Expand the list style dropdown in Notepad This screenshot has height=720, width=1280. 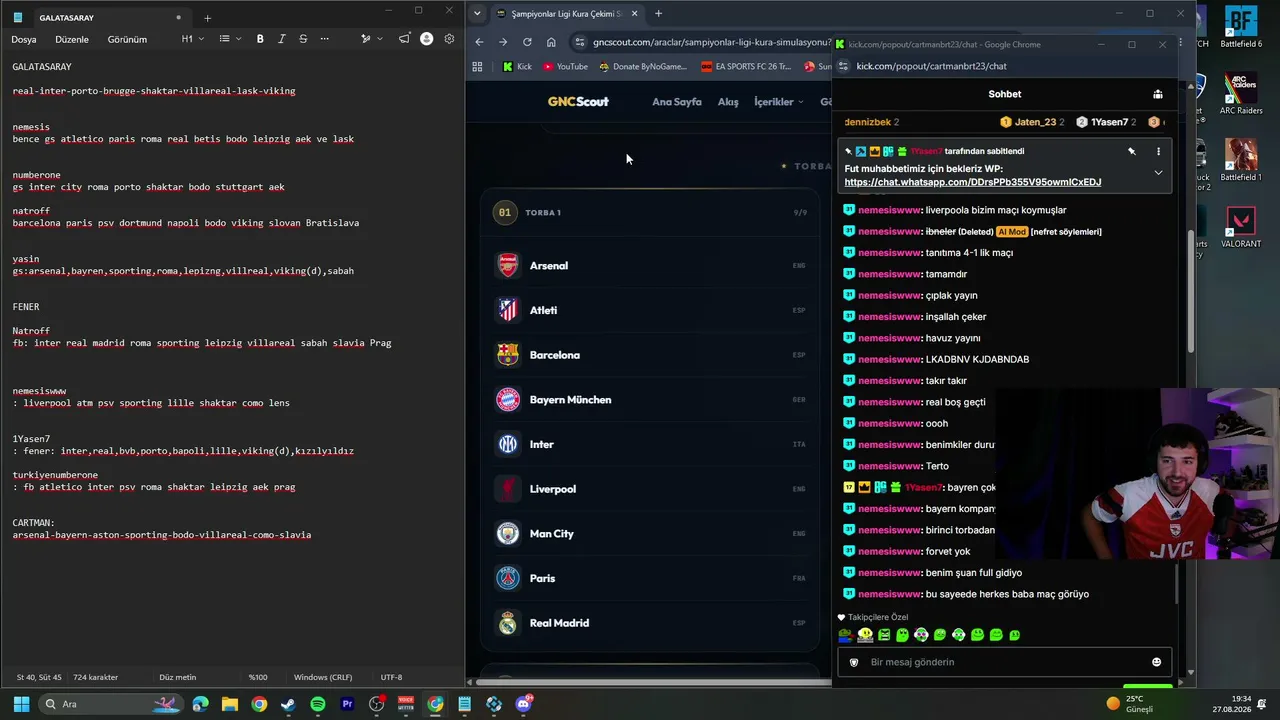[x=229, y=39]
